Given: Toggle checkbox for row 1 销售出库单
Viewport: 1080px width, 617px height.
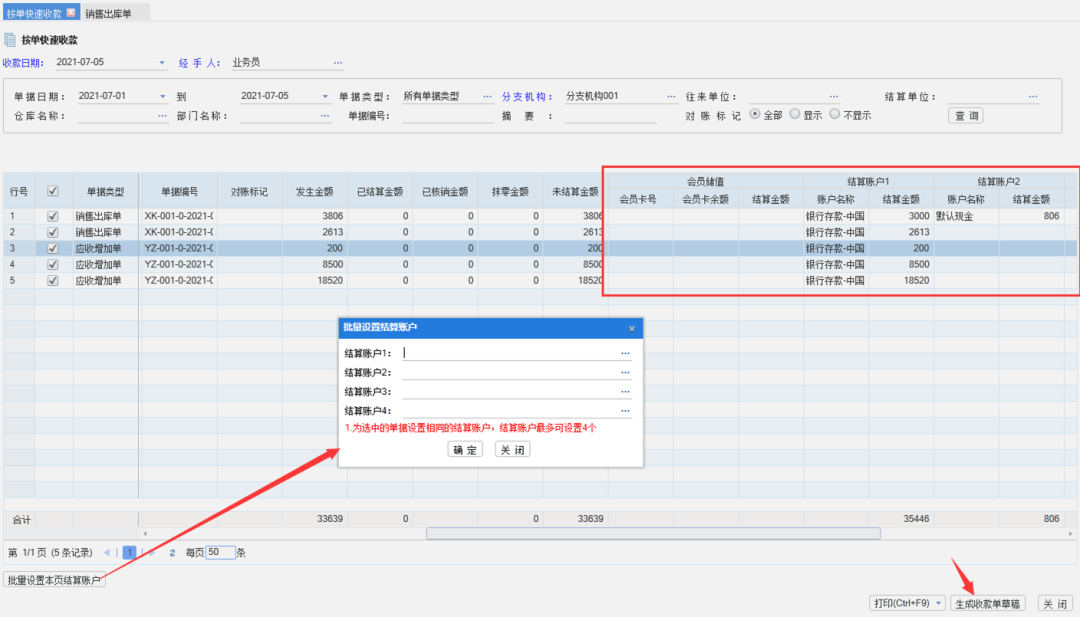Looking at the screenshot, I should (x=52, y=216).
